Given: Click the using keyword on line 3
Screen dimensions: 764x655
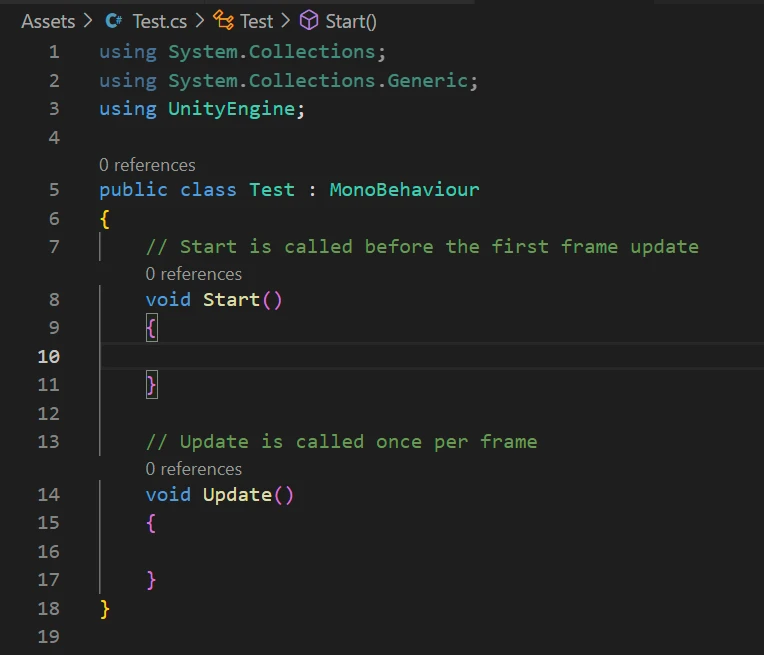Looking at the screenshot, I should coord(128,109).
